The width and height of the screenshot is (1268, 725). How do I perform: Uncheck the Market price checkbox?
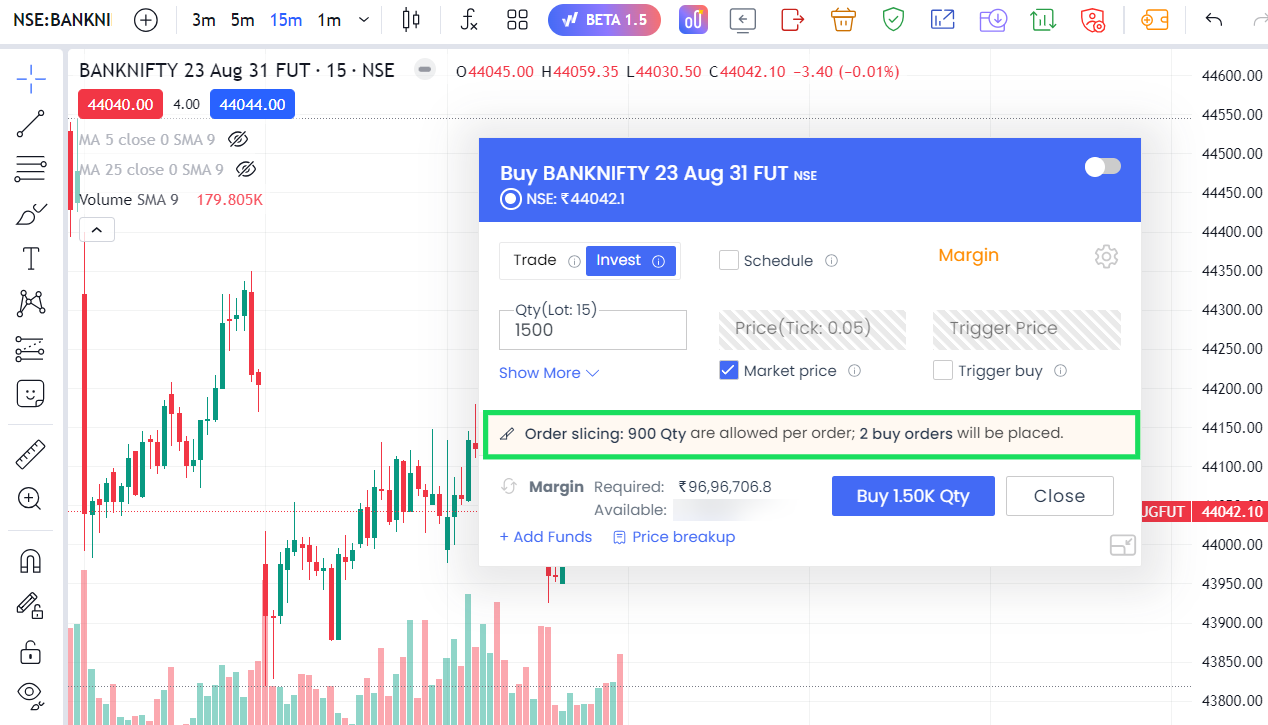point(729,370)
